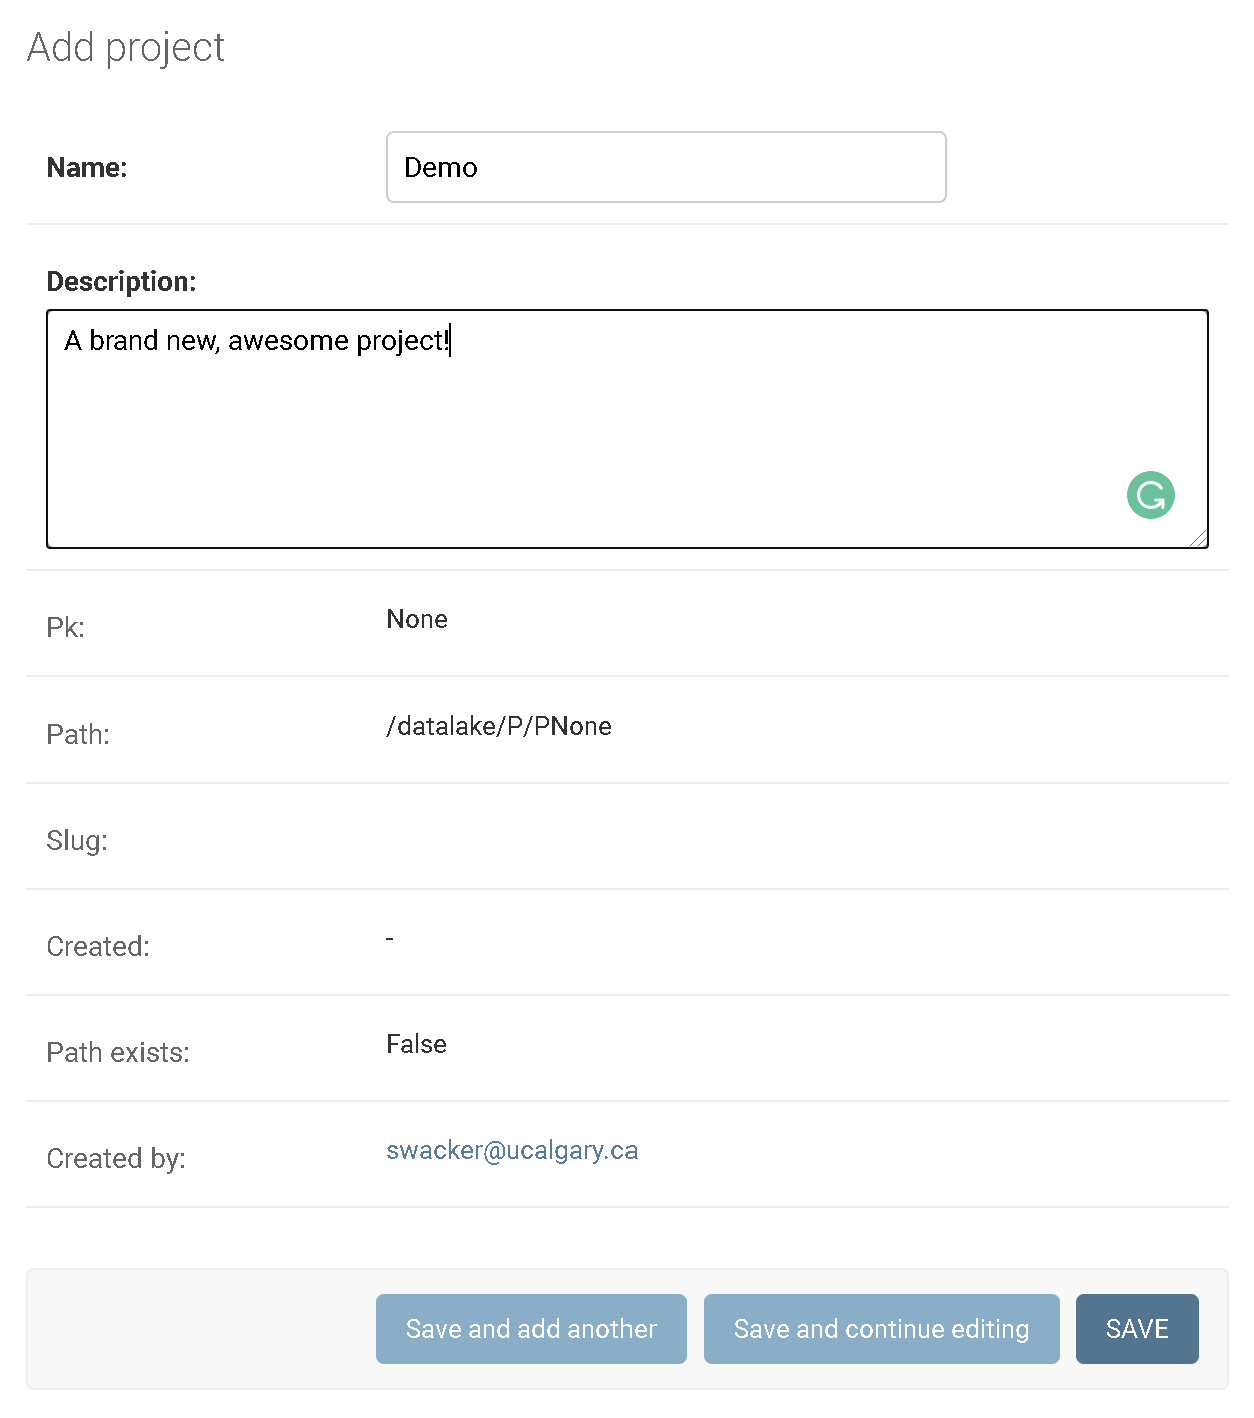Focus the Name input containing Demo
The image size is (1254, 1418).
(x=666, y=167)
